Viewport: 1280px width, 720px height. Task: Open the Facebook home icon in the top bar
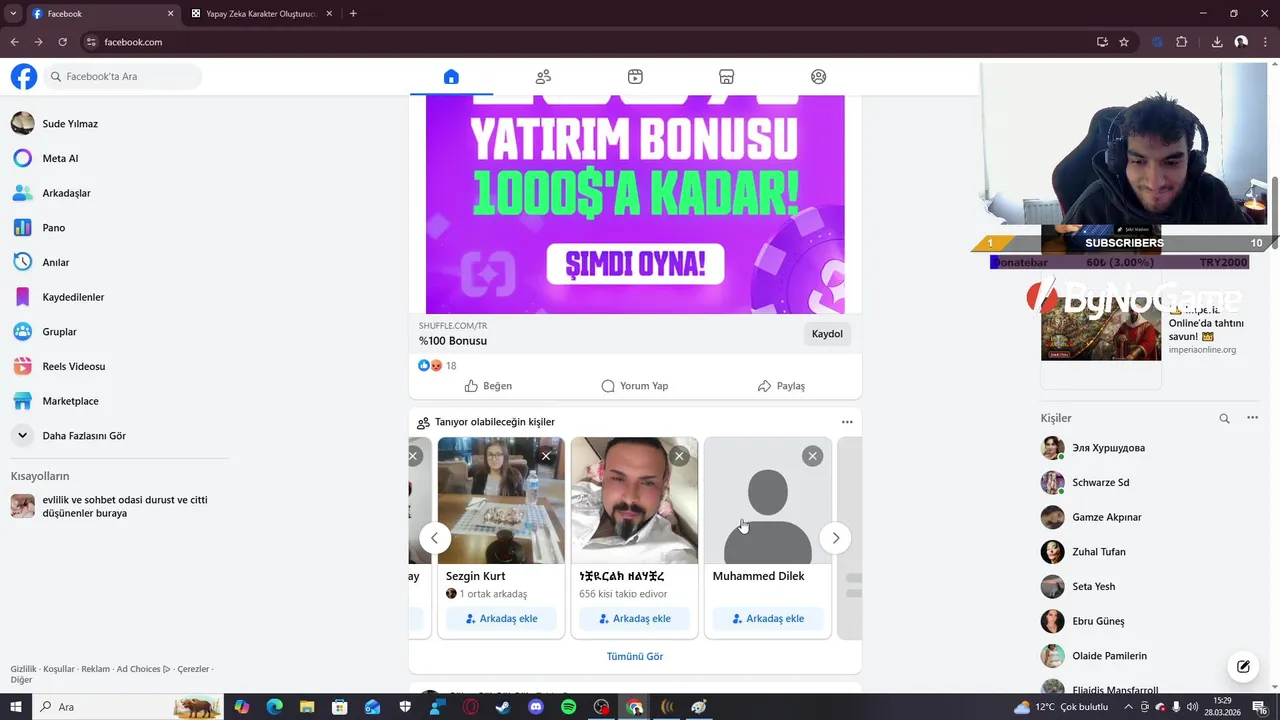(x=451, y=77)
